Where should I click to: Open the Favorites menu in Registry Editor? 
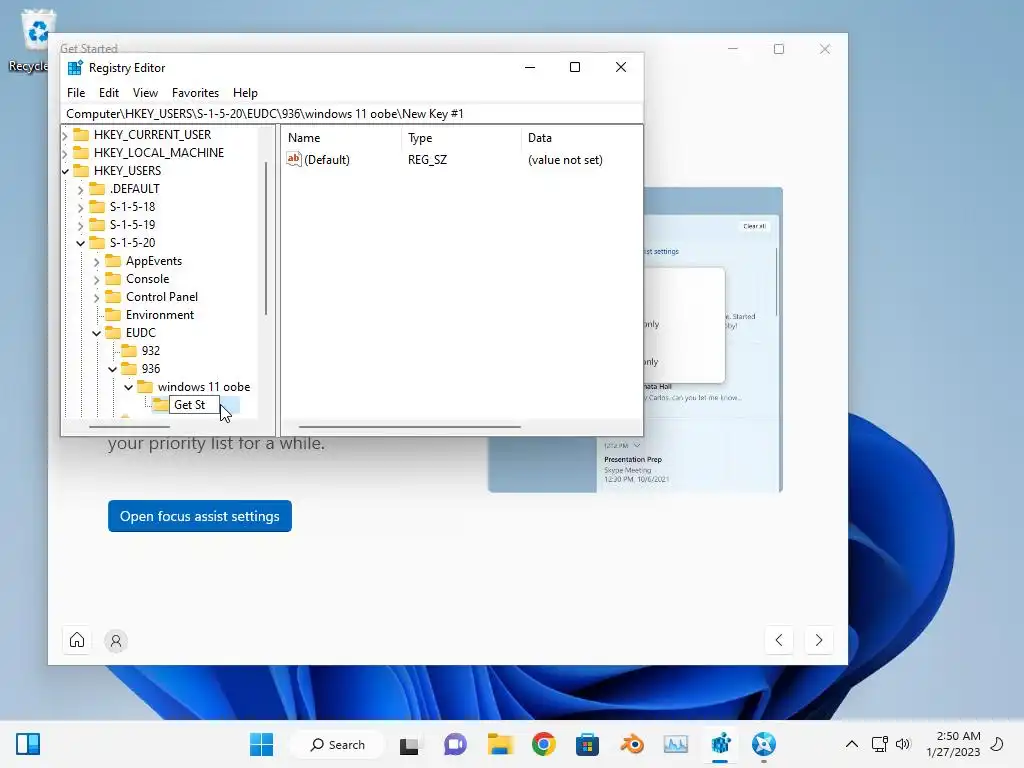(195, 93)
